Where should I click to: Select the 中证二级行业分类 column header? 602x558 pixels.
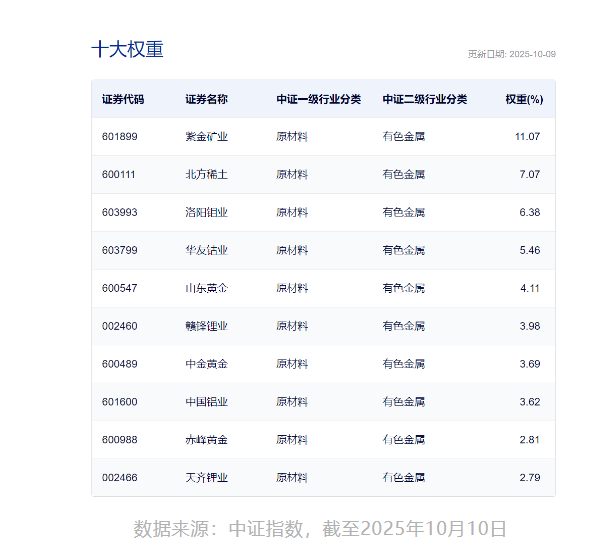[425, 99]
